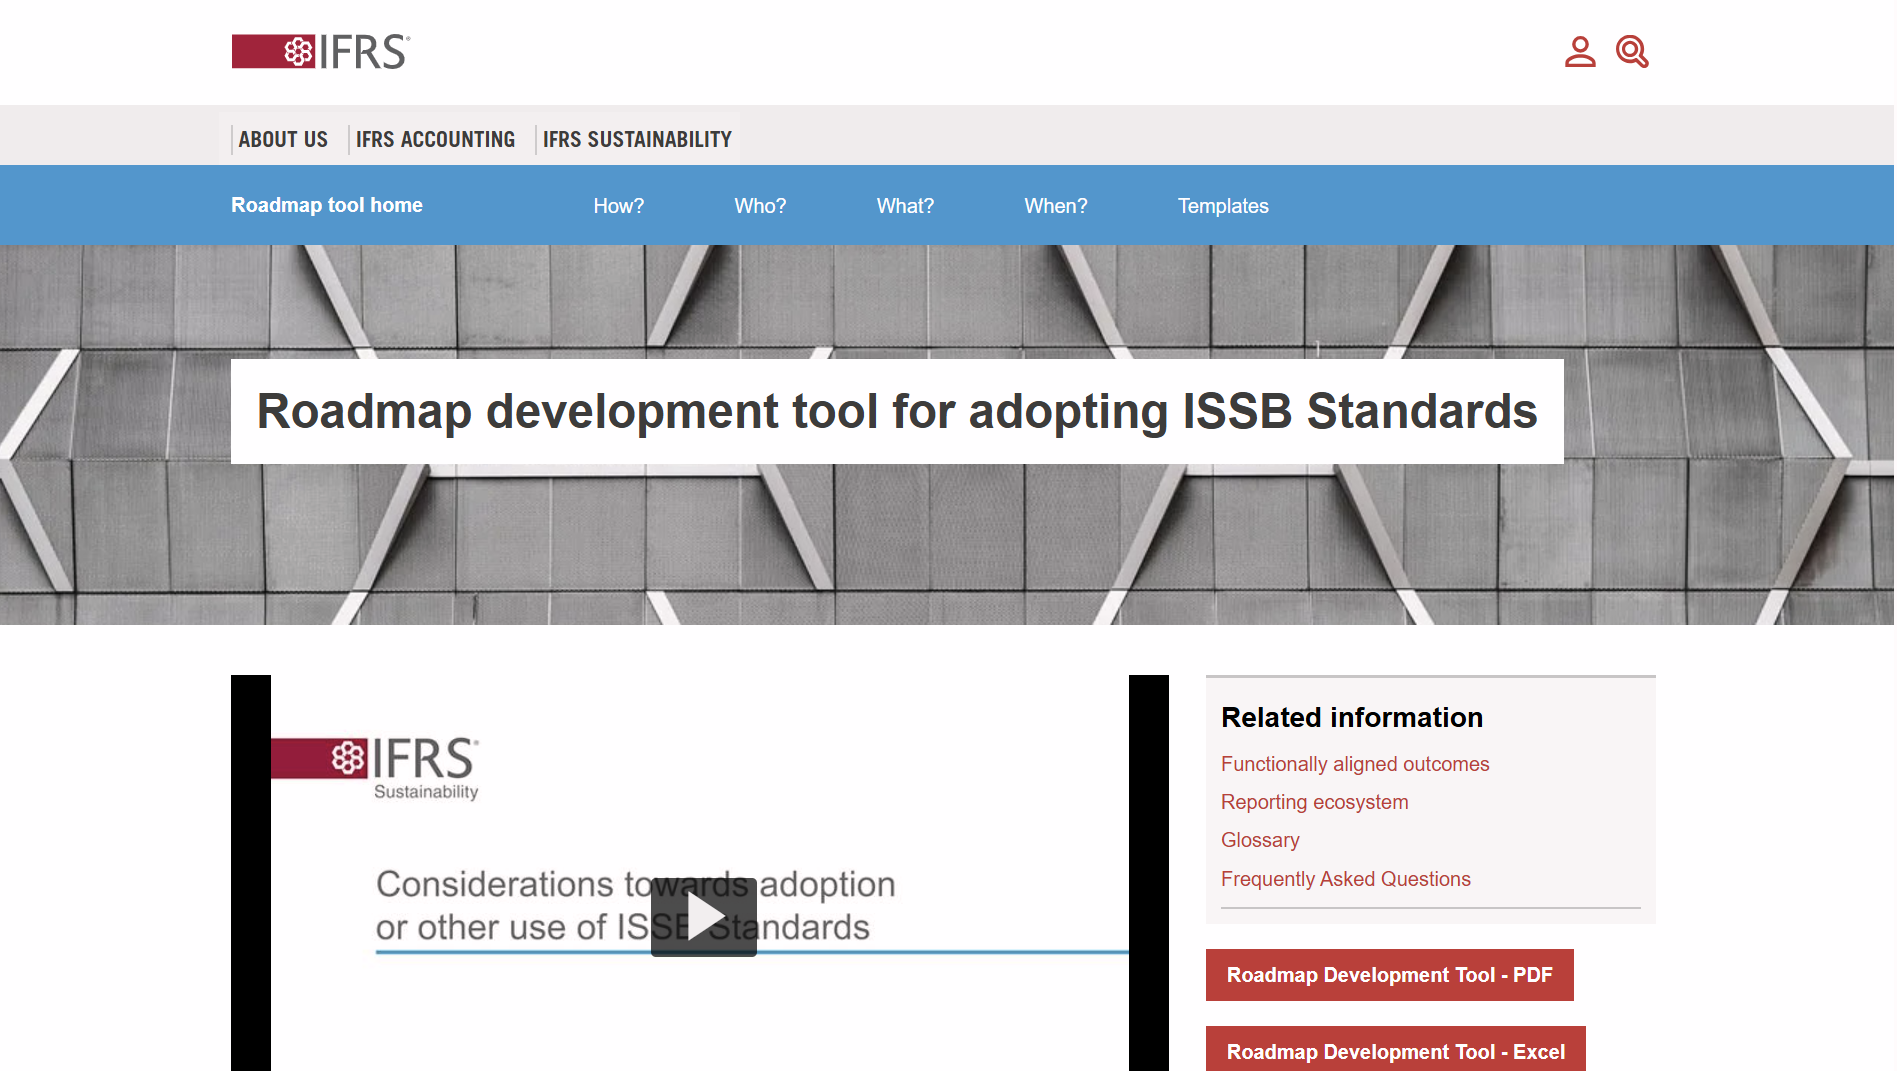Download Roadmap Development Tool - Excel
The height and width of the screenshot is (1071, 1897).
click(x=1395, y=1051)
